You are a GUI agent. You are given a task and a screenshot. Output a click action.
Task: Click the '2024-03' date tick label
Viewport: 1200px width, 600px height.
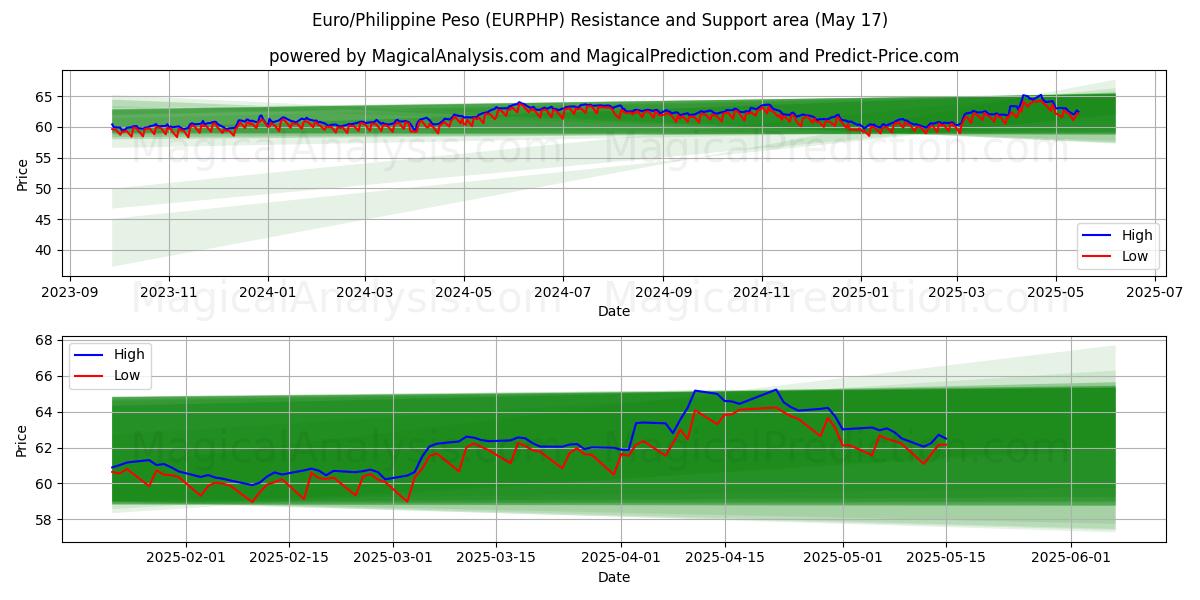pos(365,291)
